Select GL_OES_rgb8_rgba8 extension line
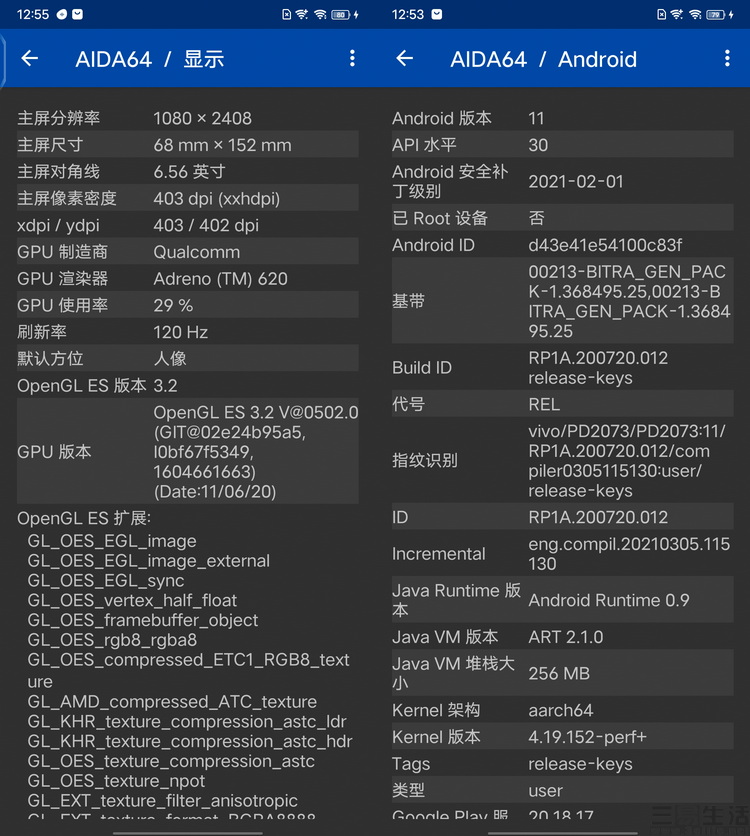The width and height of the screenshot is (750, 836). click(112, 640)
